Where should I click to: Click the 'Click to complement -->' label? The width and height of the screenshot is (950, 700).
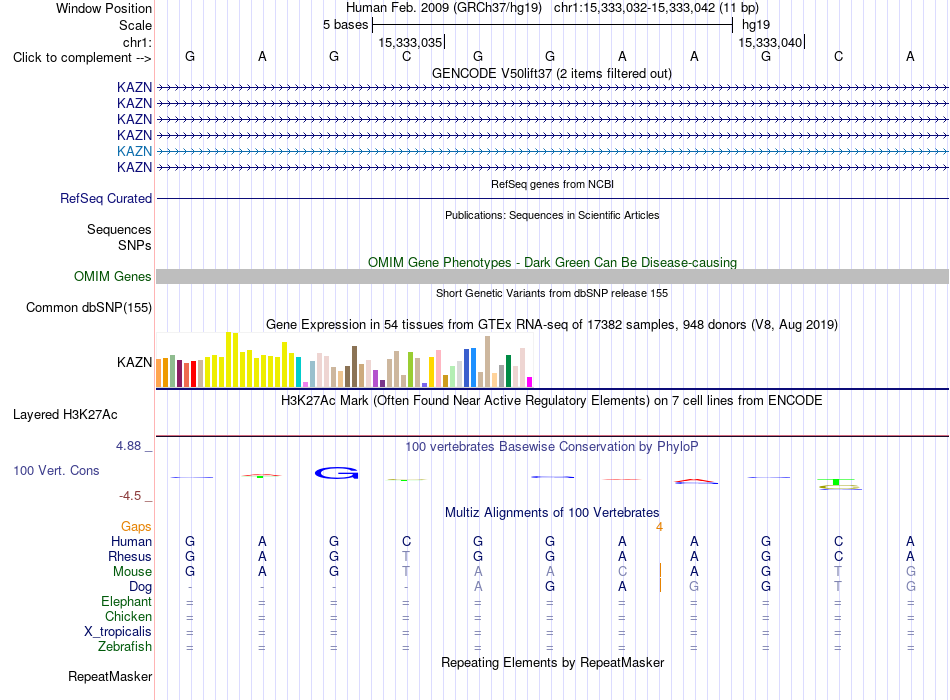(x=82, y=58)
